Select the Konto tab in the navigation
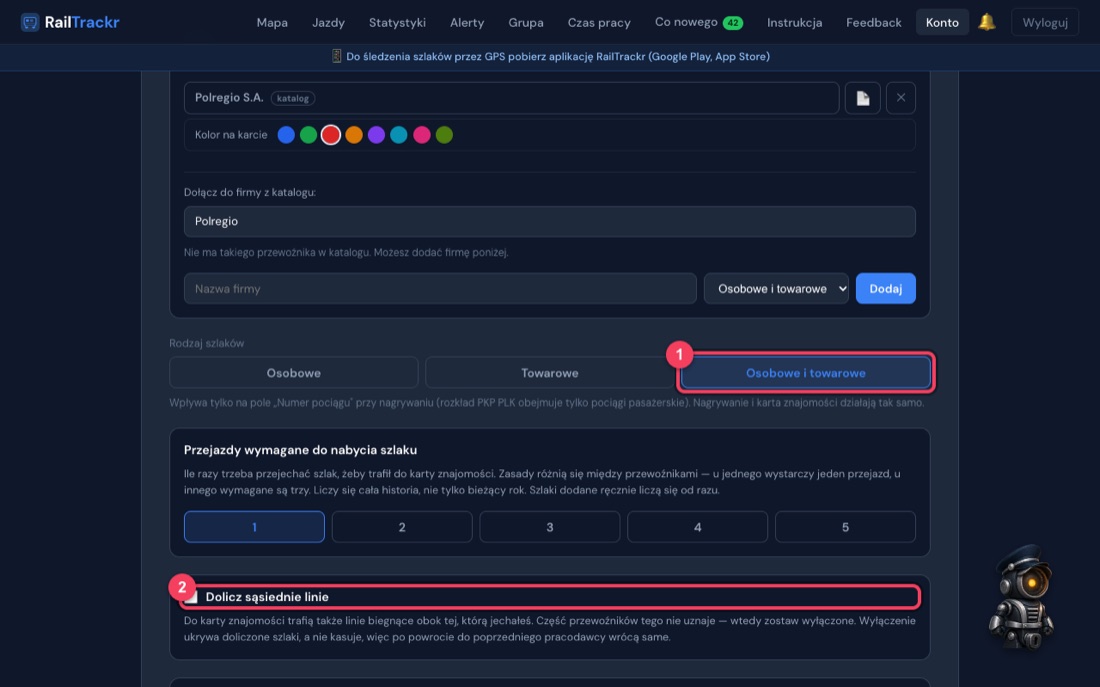This screenshot has height=687, width=1100. click(x=942, y=22)
